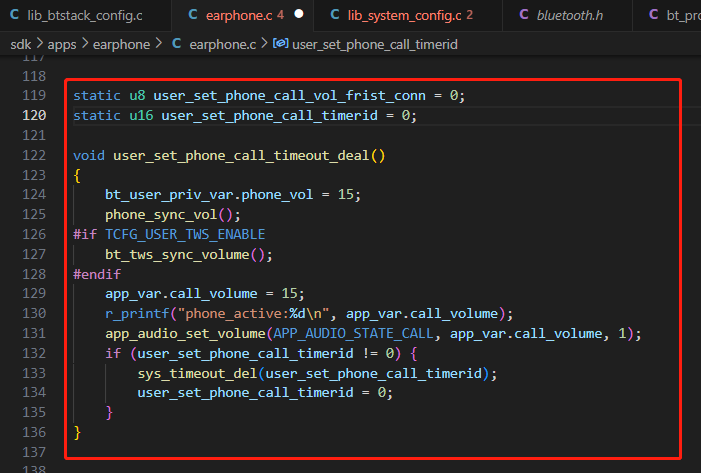Click C file icon on lib_btstack_config.c tab
Image resolution: width=701 pixels, height=473 pixels.
(x=14, y=15)
